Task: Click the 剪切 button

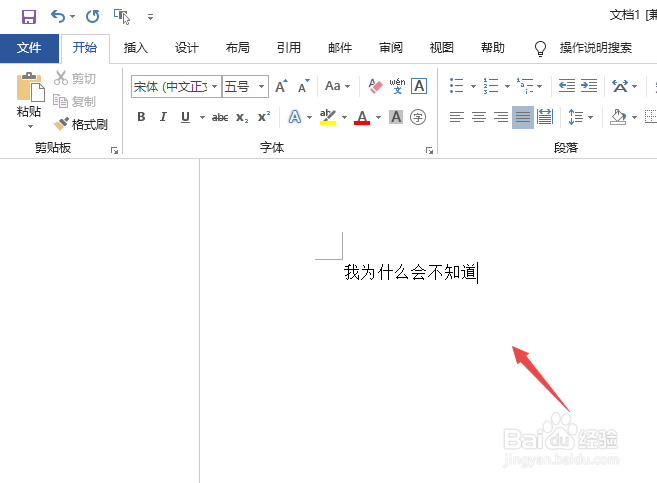Action: point(75,78)
